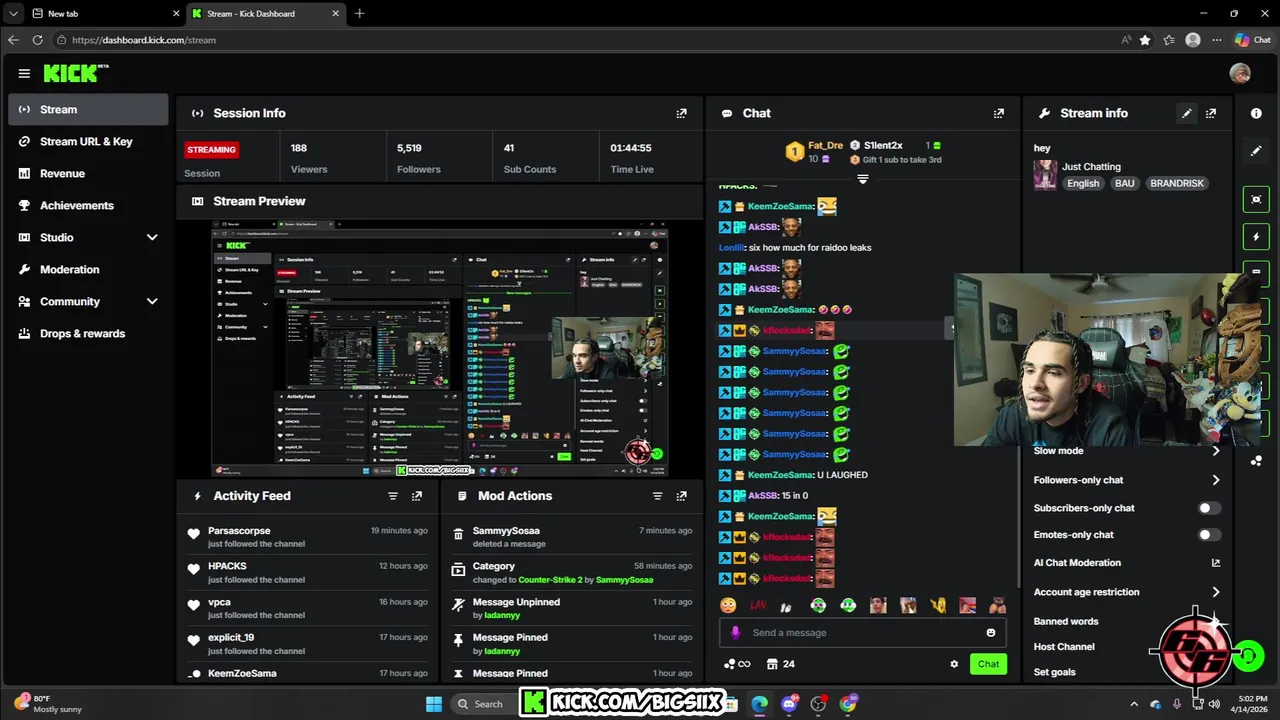Toggle Subscribers-only chat switch

(x=1210, y=508)
